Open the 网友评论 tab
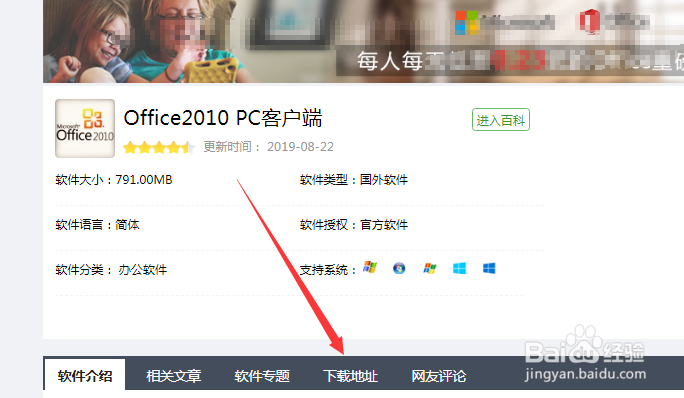The image size is (684, 398). tap(439, 376)
